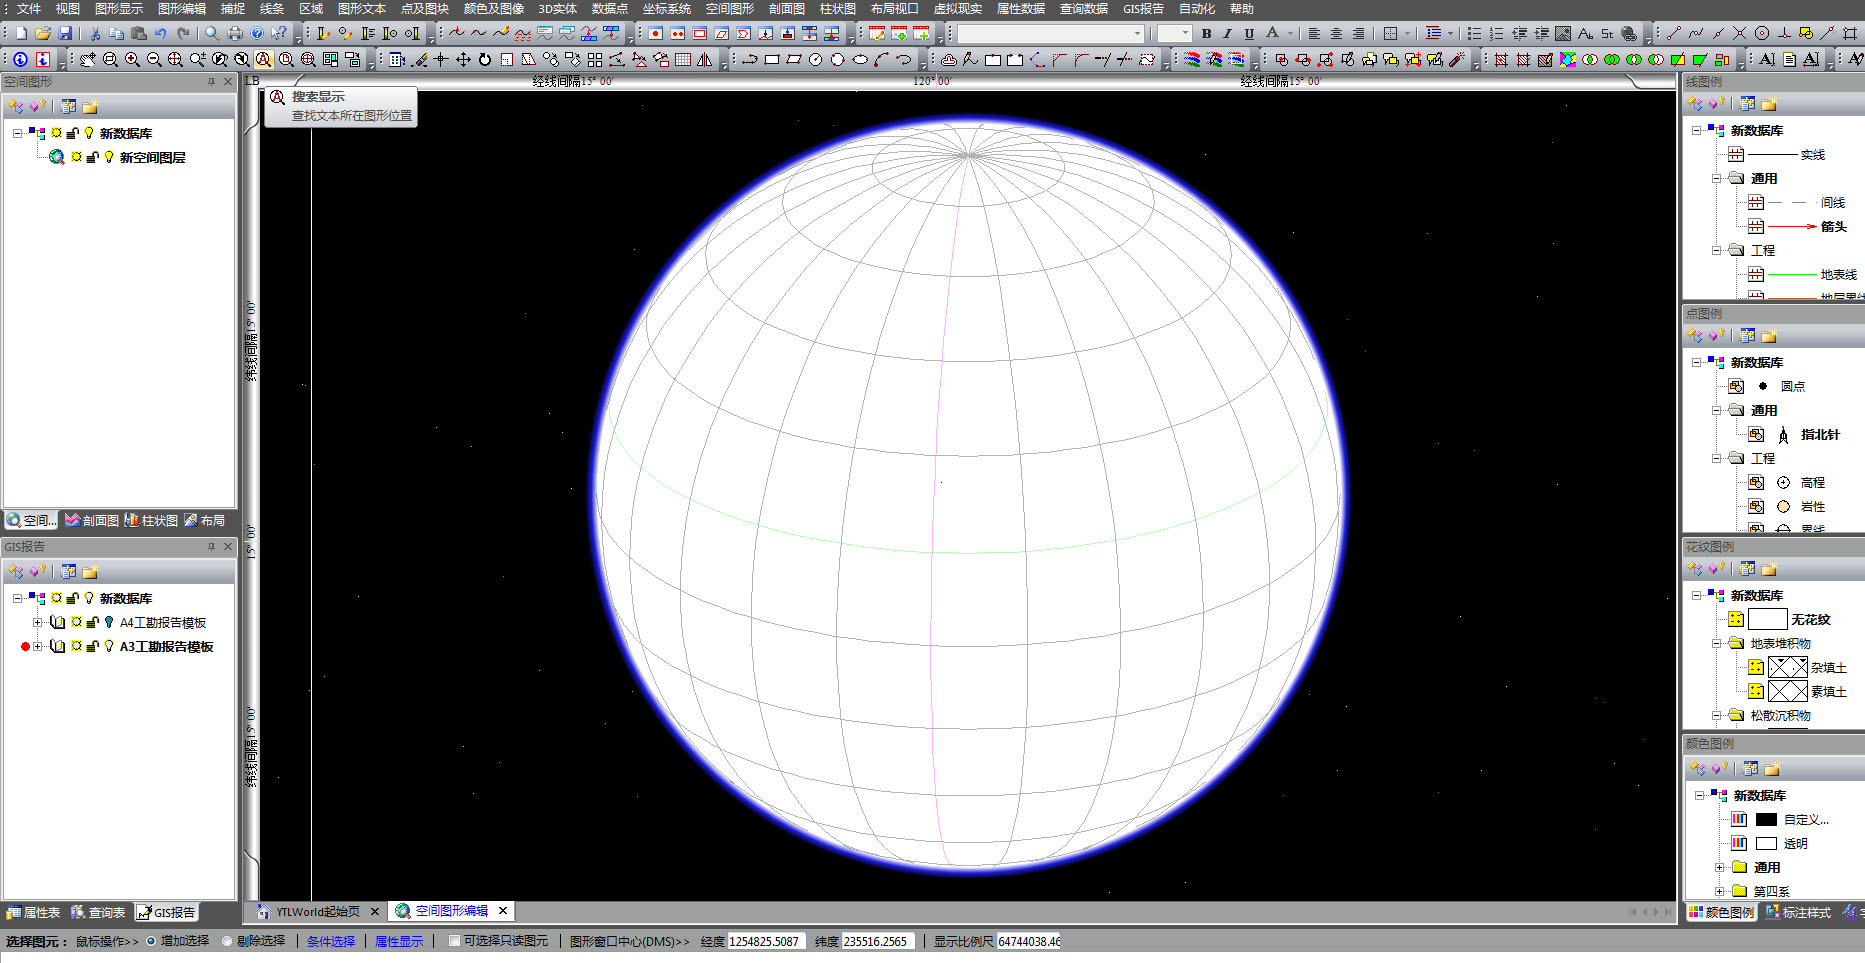
Task: Toggle Underline text formatting
Action: (1249, 33)
